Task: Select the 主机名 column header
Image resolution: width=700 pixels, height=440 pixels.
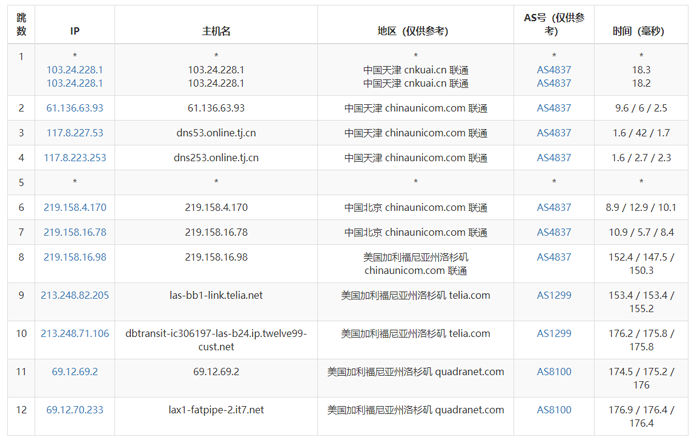Action: click(x=216, y=31)
